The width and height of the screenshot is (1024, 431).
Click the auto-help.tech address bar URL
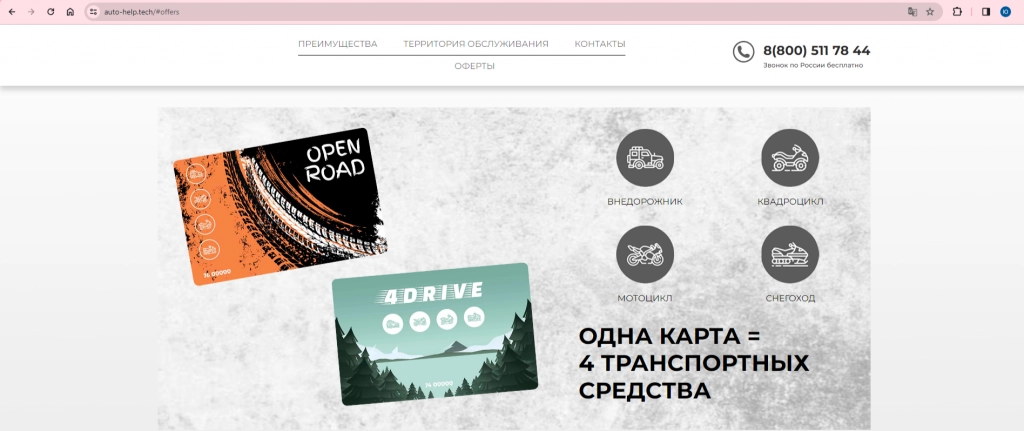point(142,12)
